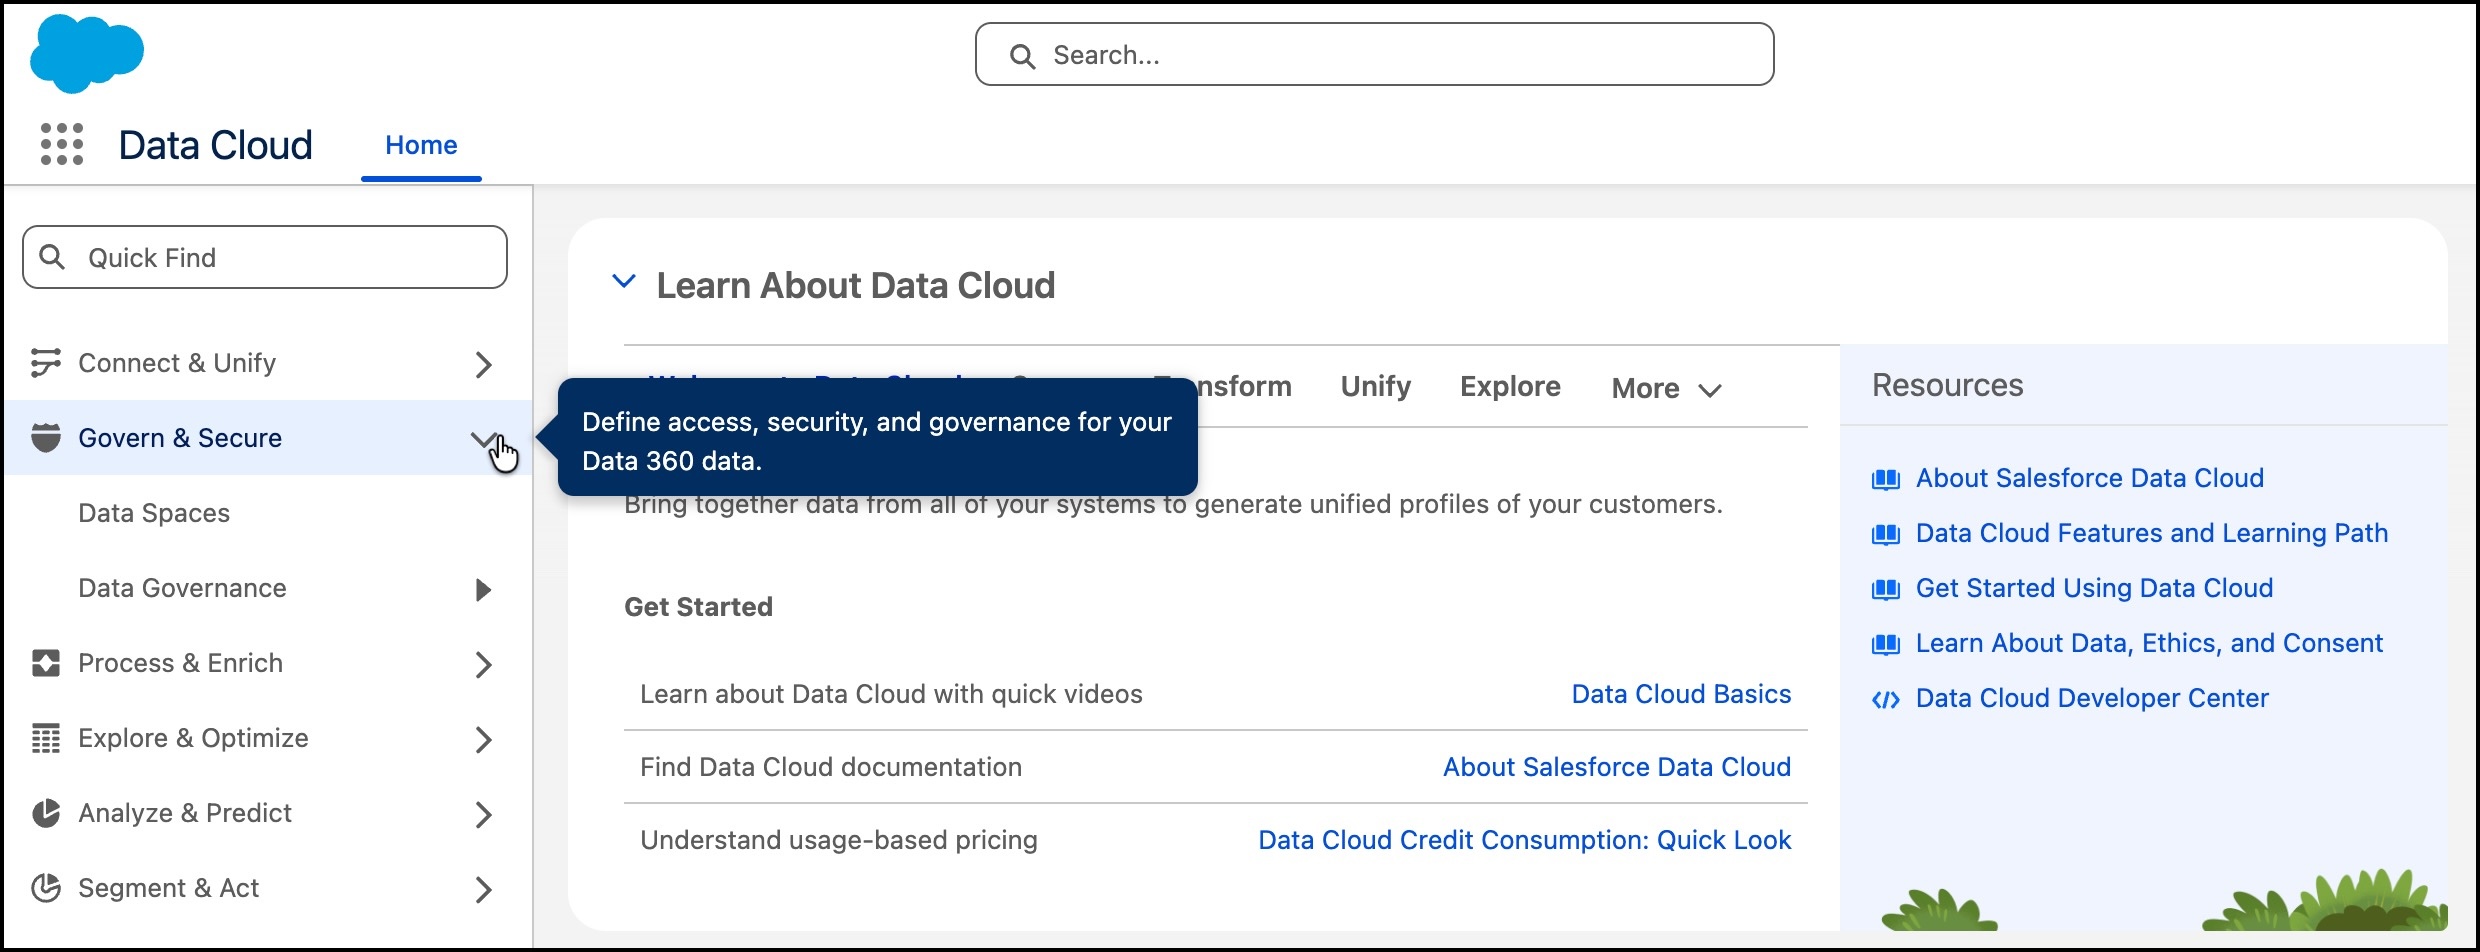Click the Analyze & Predict chart icon
The image size is (2480, 952).
pyautogui.click(x=46, y=813)
